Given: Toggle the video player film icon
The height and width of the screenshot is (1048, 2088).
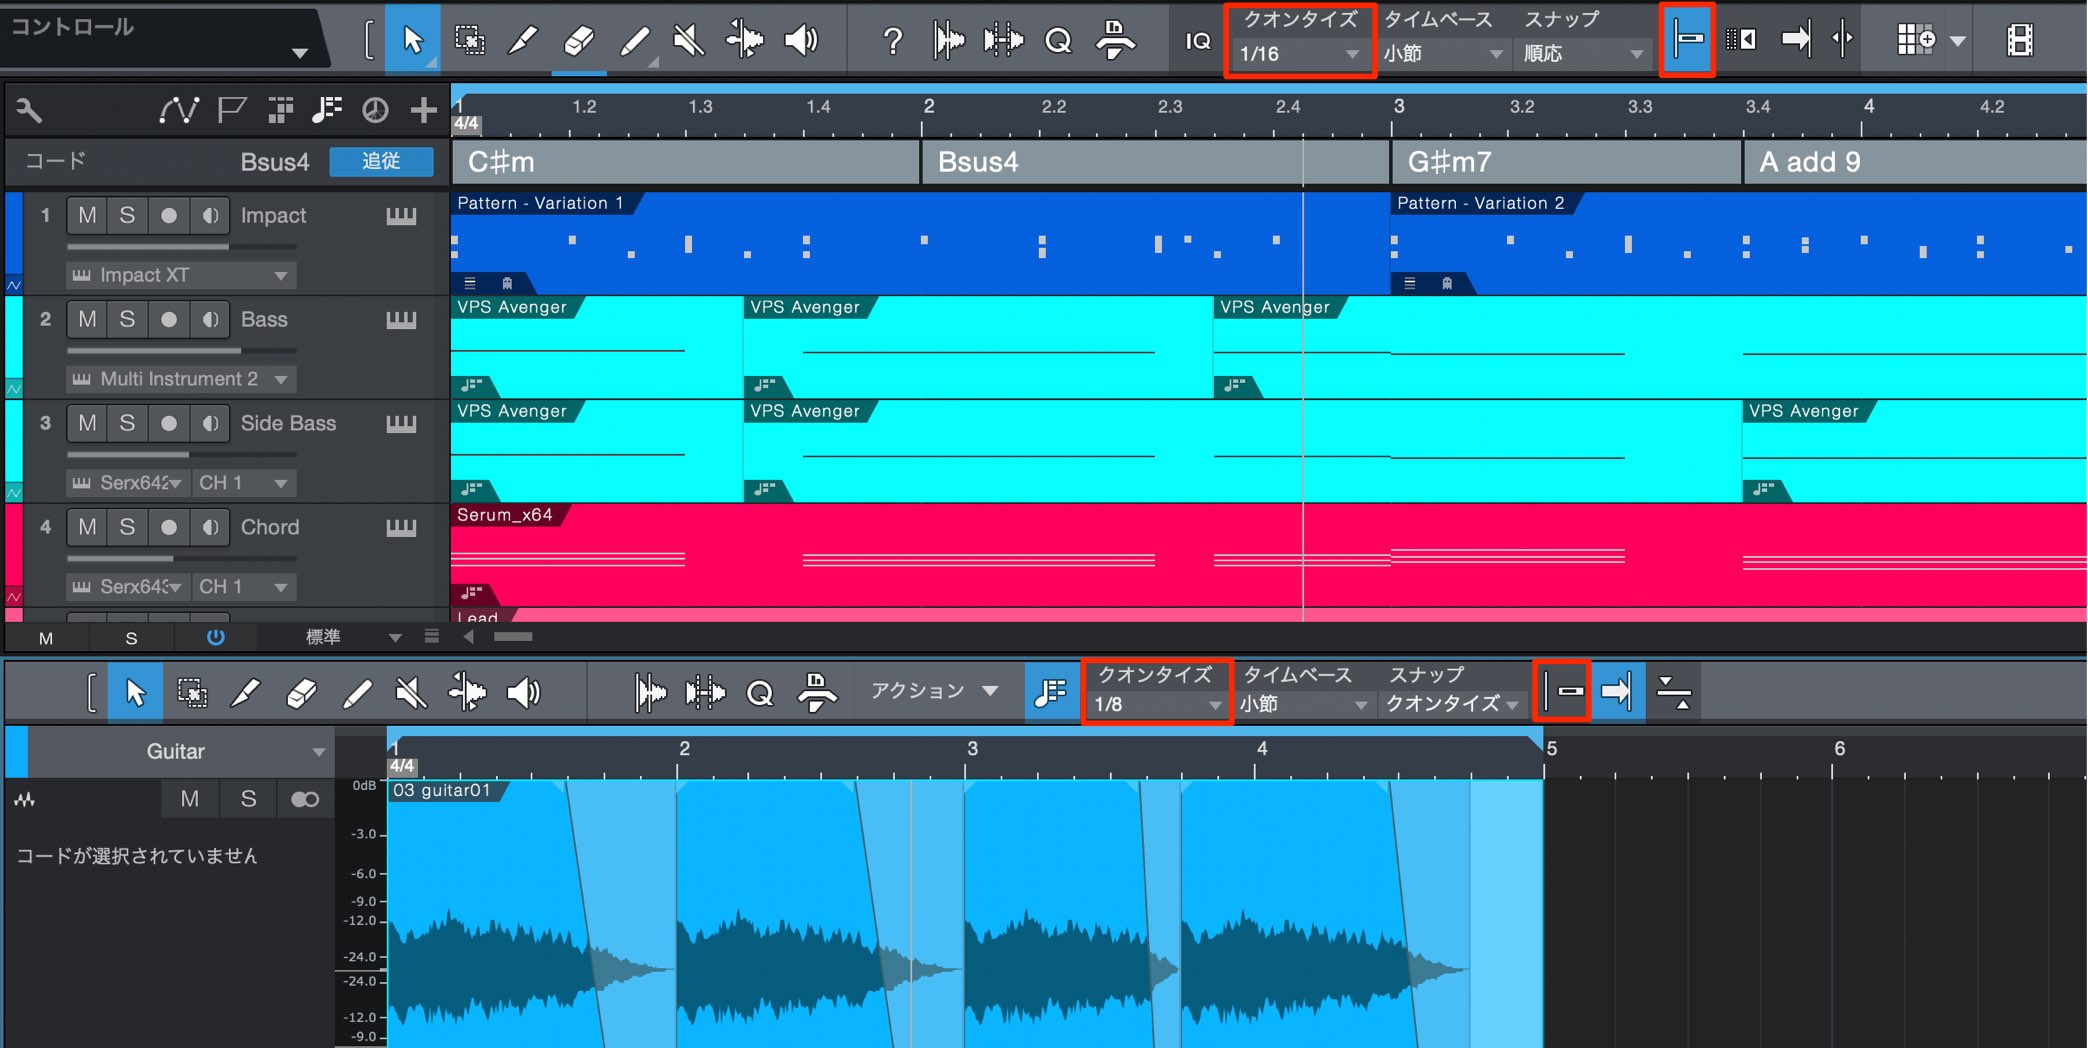Looking at the screenshot, I should tap(2020, 40).
